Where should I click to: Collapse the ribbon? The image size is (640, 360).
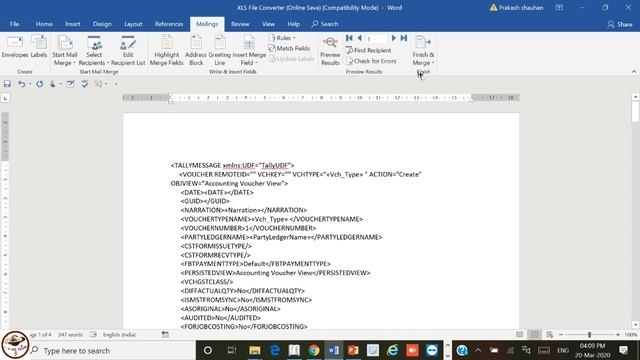(634, 71)
